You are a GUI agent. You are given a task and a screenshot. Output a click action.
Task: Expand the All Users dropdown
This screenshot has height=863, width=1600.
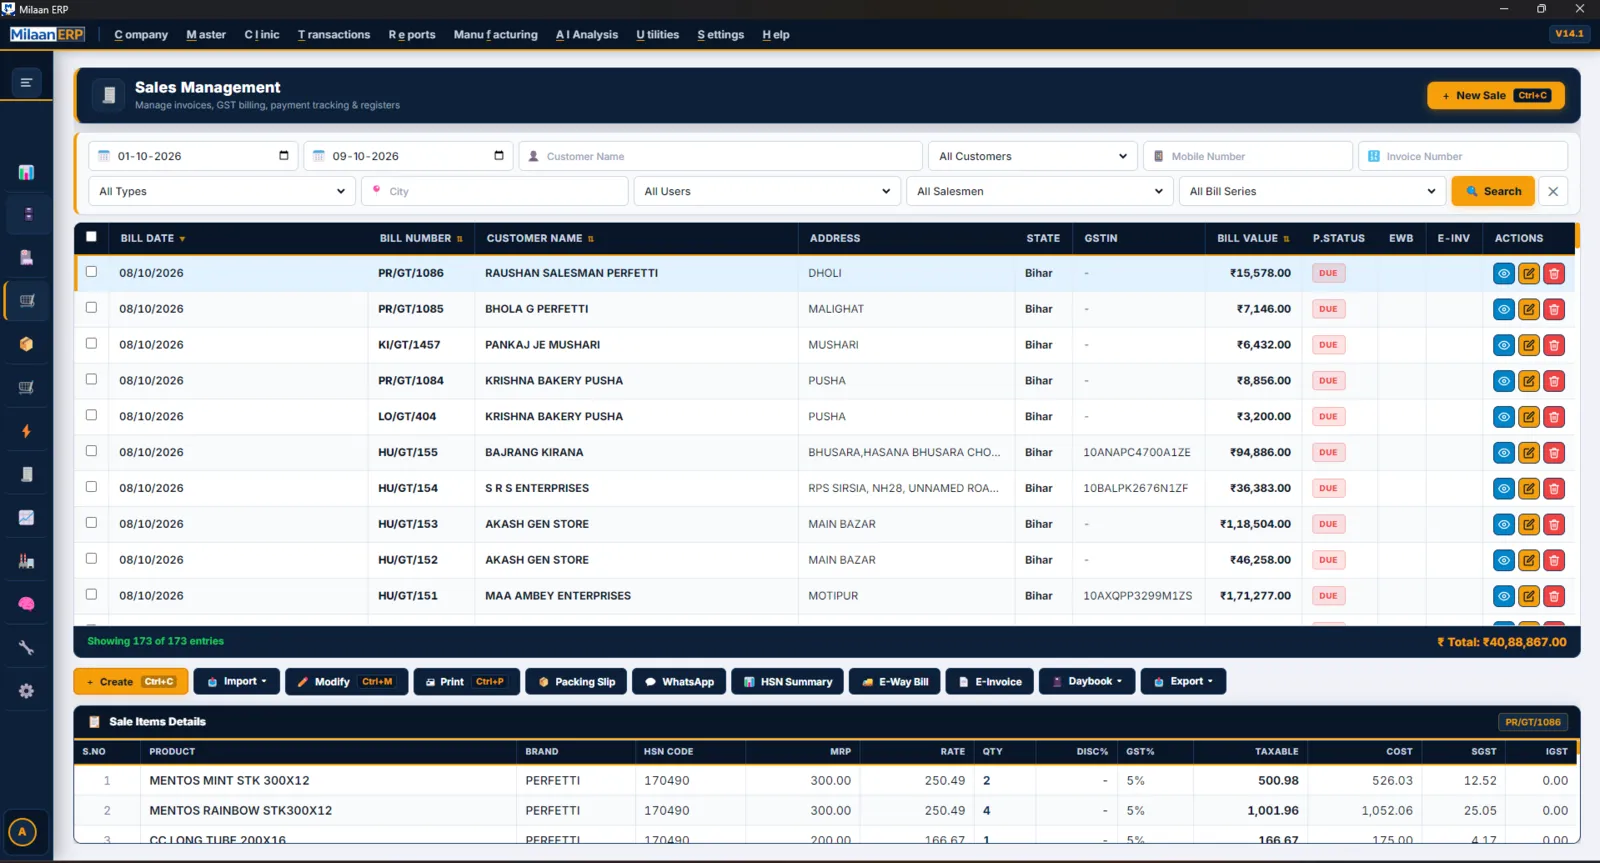767,191
